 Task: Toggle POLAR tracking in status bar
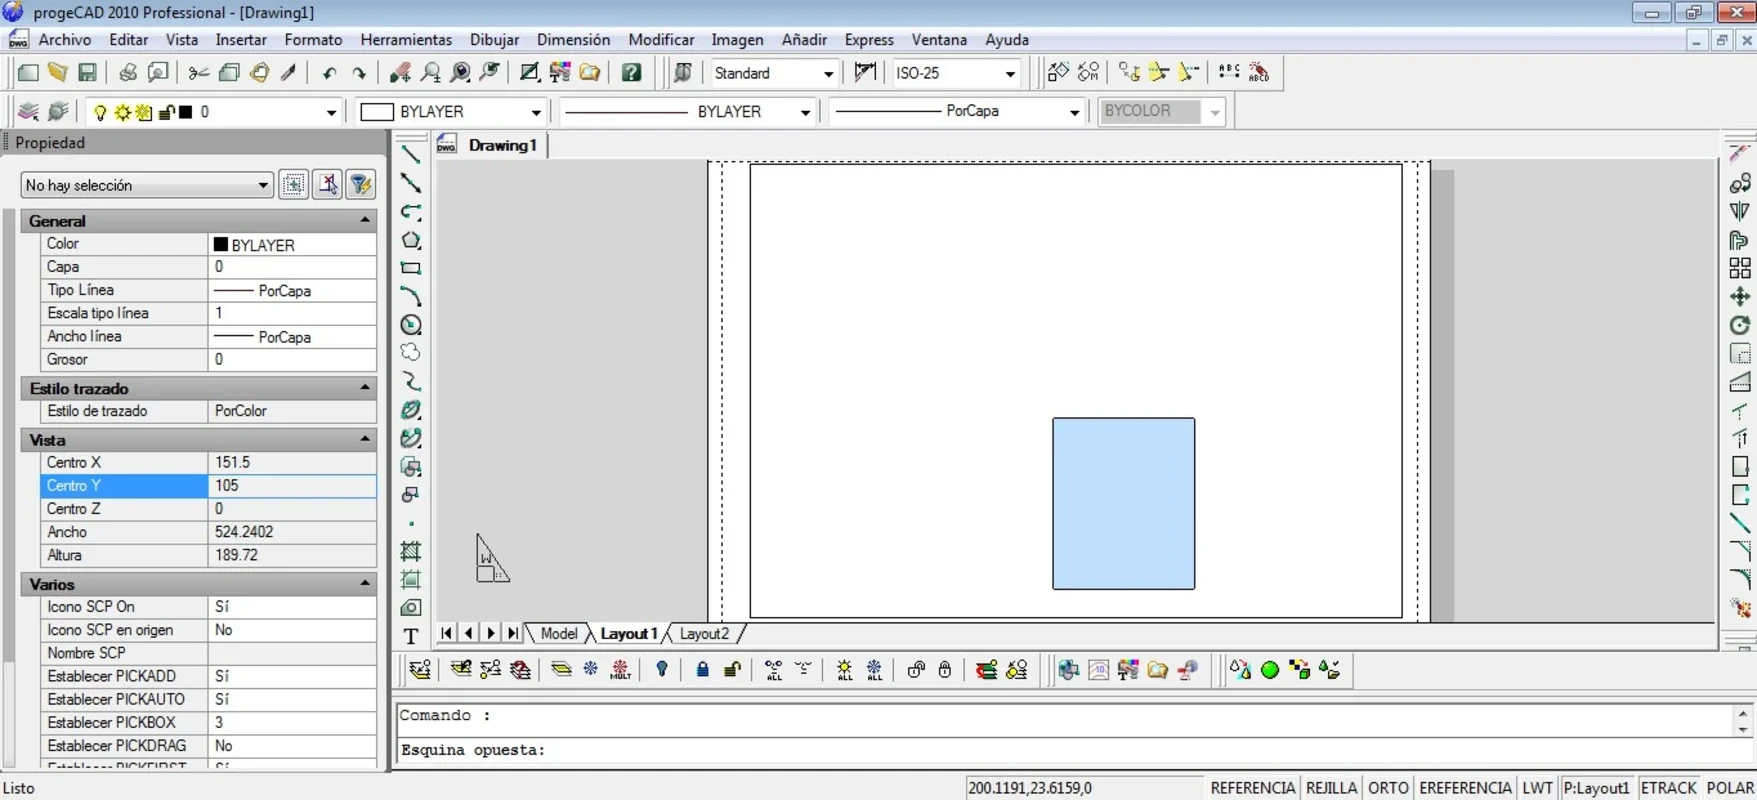1730,788
